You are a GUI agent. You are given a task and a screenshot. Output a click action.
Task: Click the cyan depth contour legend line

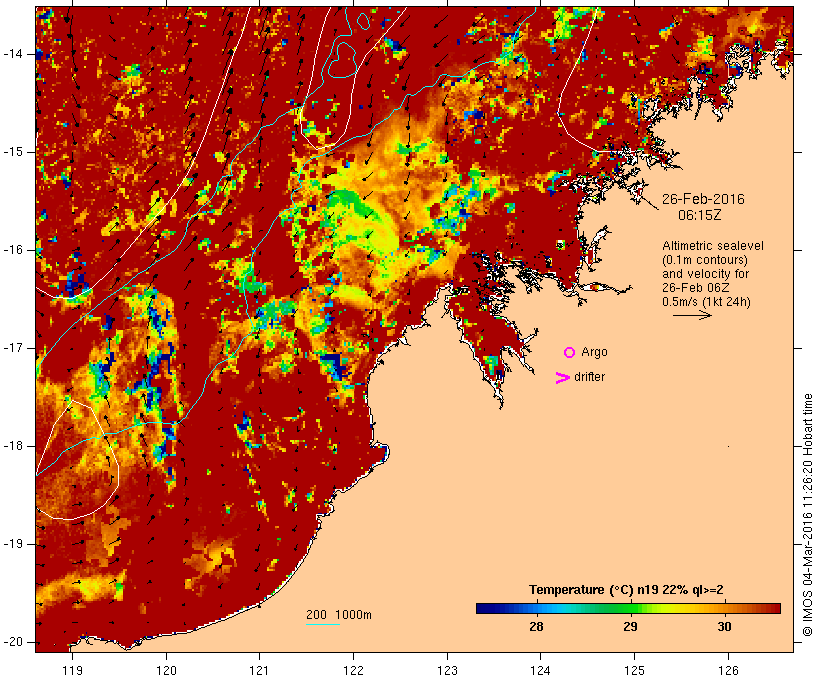point(323,625)
